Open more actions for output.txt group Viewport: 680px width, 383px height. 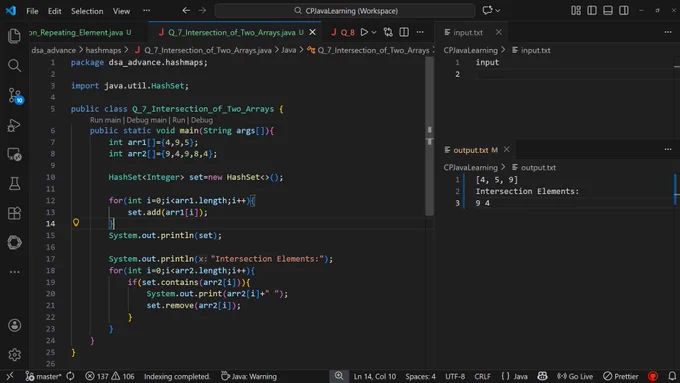(668, 149)
